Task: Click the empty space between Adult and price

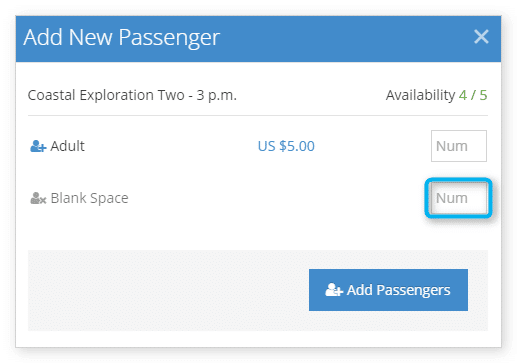Action: coord(170,146)
